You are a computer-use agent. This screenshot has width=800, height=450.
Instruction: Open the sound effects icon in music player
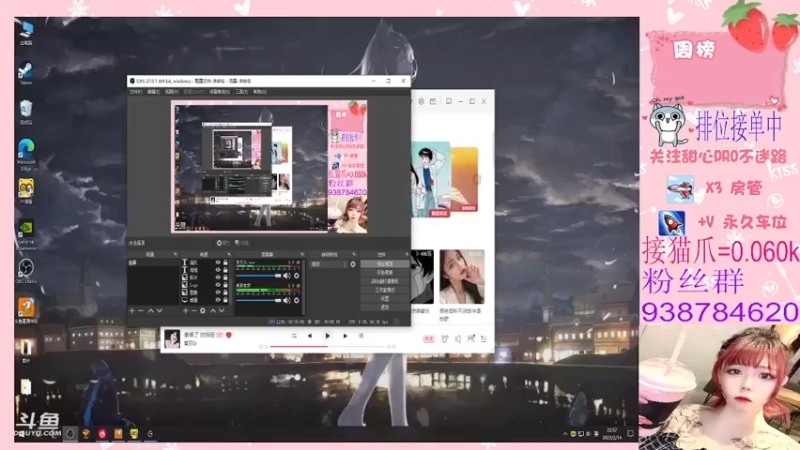[444, 339]
